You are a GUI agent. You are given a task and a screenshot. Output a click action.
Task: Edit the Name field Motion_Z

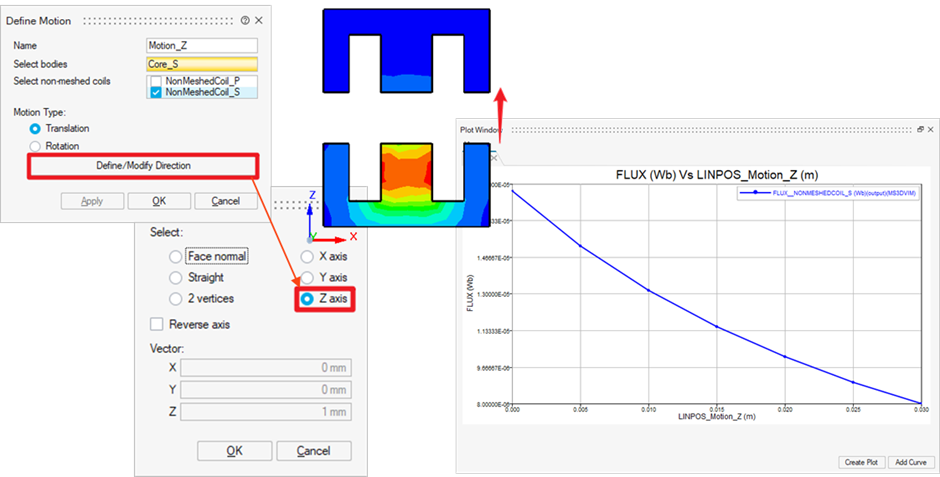[202, 46]
